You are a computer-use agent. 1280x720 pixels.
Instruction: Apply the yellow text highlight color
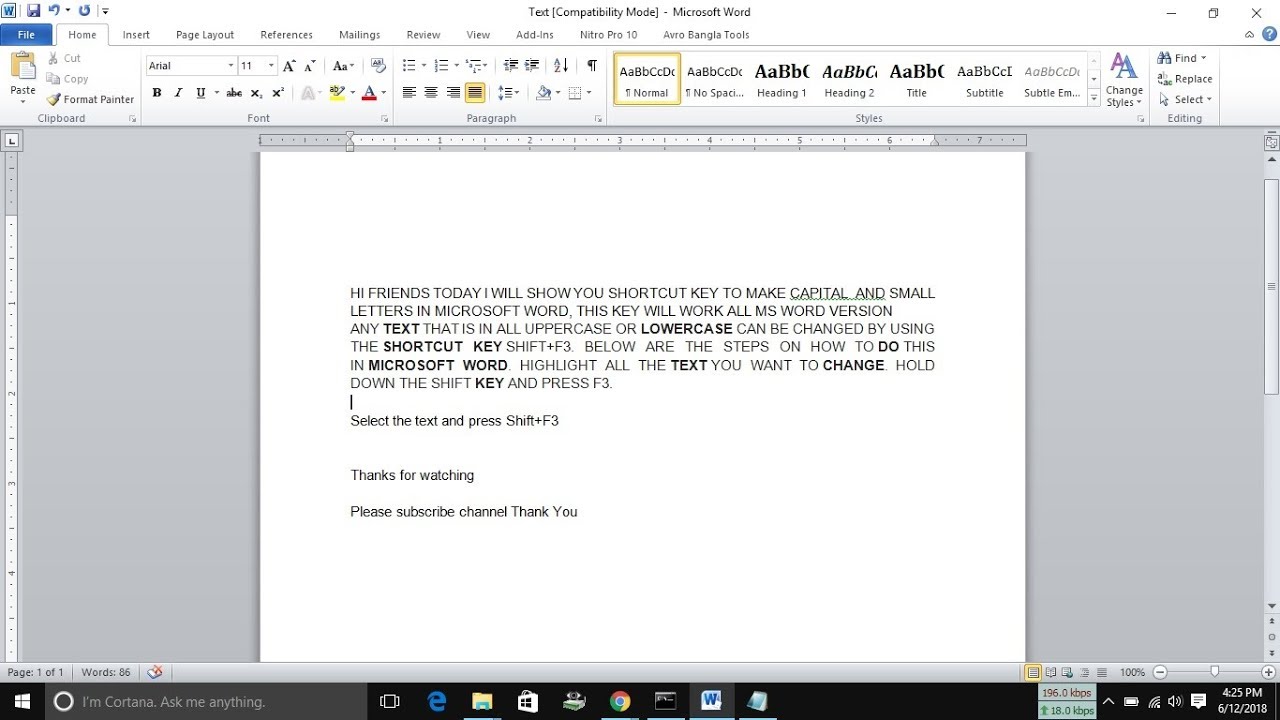pos(337,93)
